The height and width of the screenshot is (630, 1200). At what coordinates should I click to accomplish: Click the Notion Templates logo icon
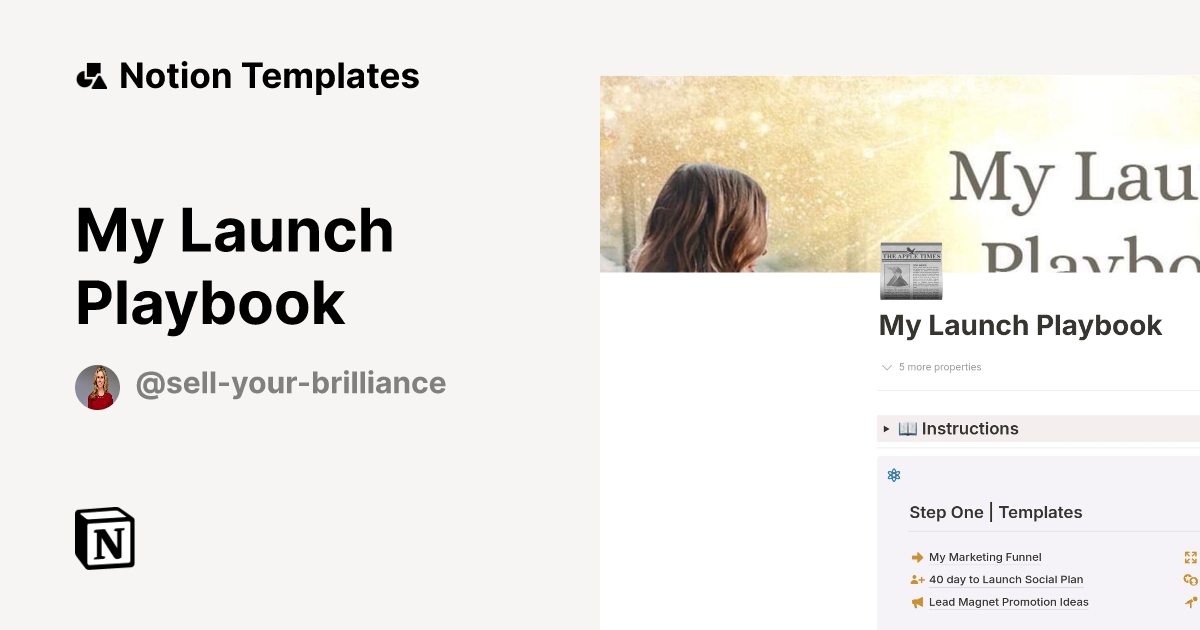(91, 75)
